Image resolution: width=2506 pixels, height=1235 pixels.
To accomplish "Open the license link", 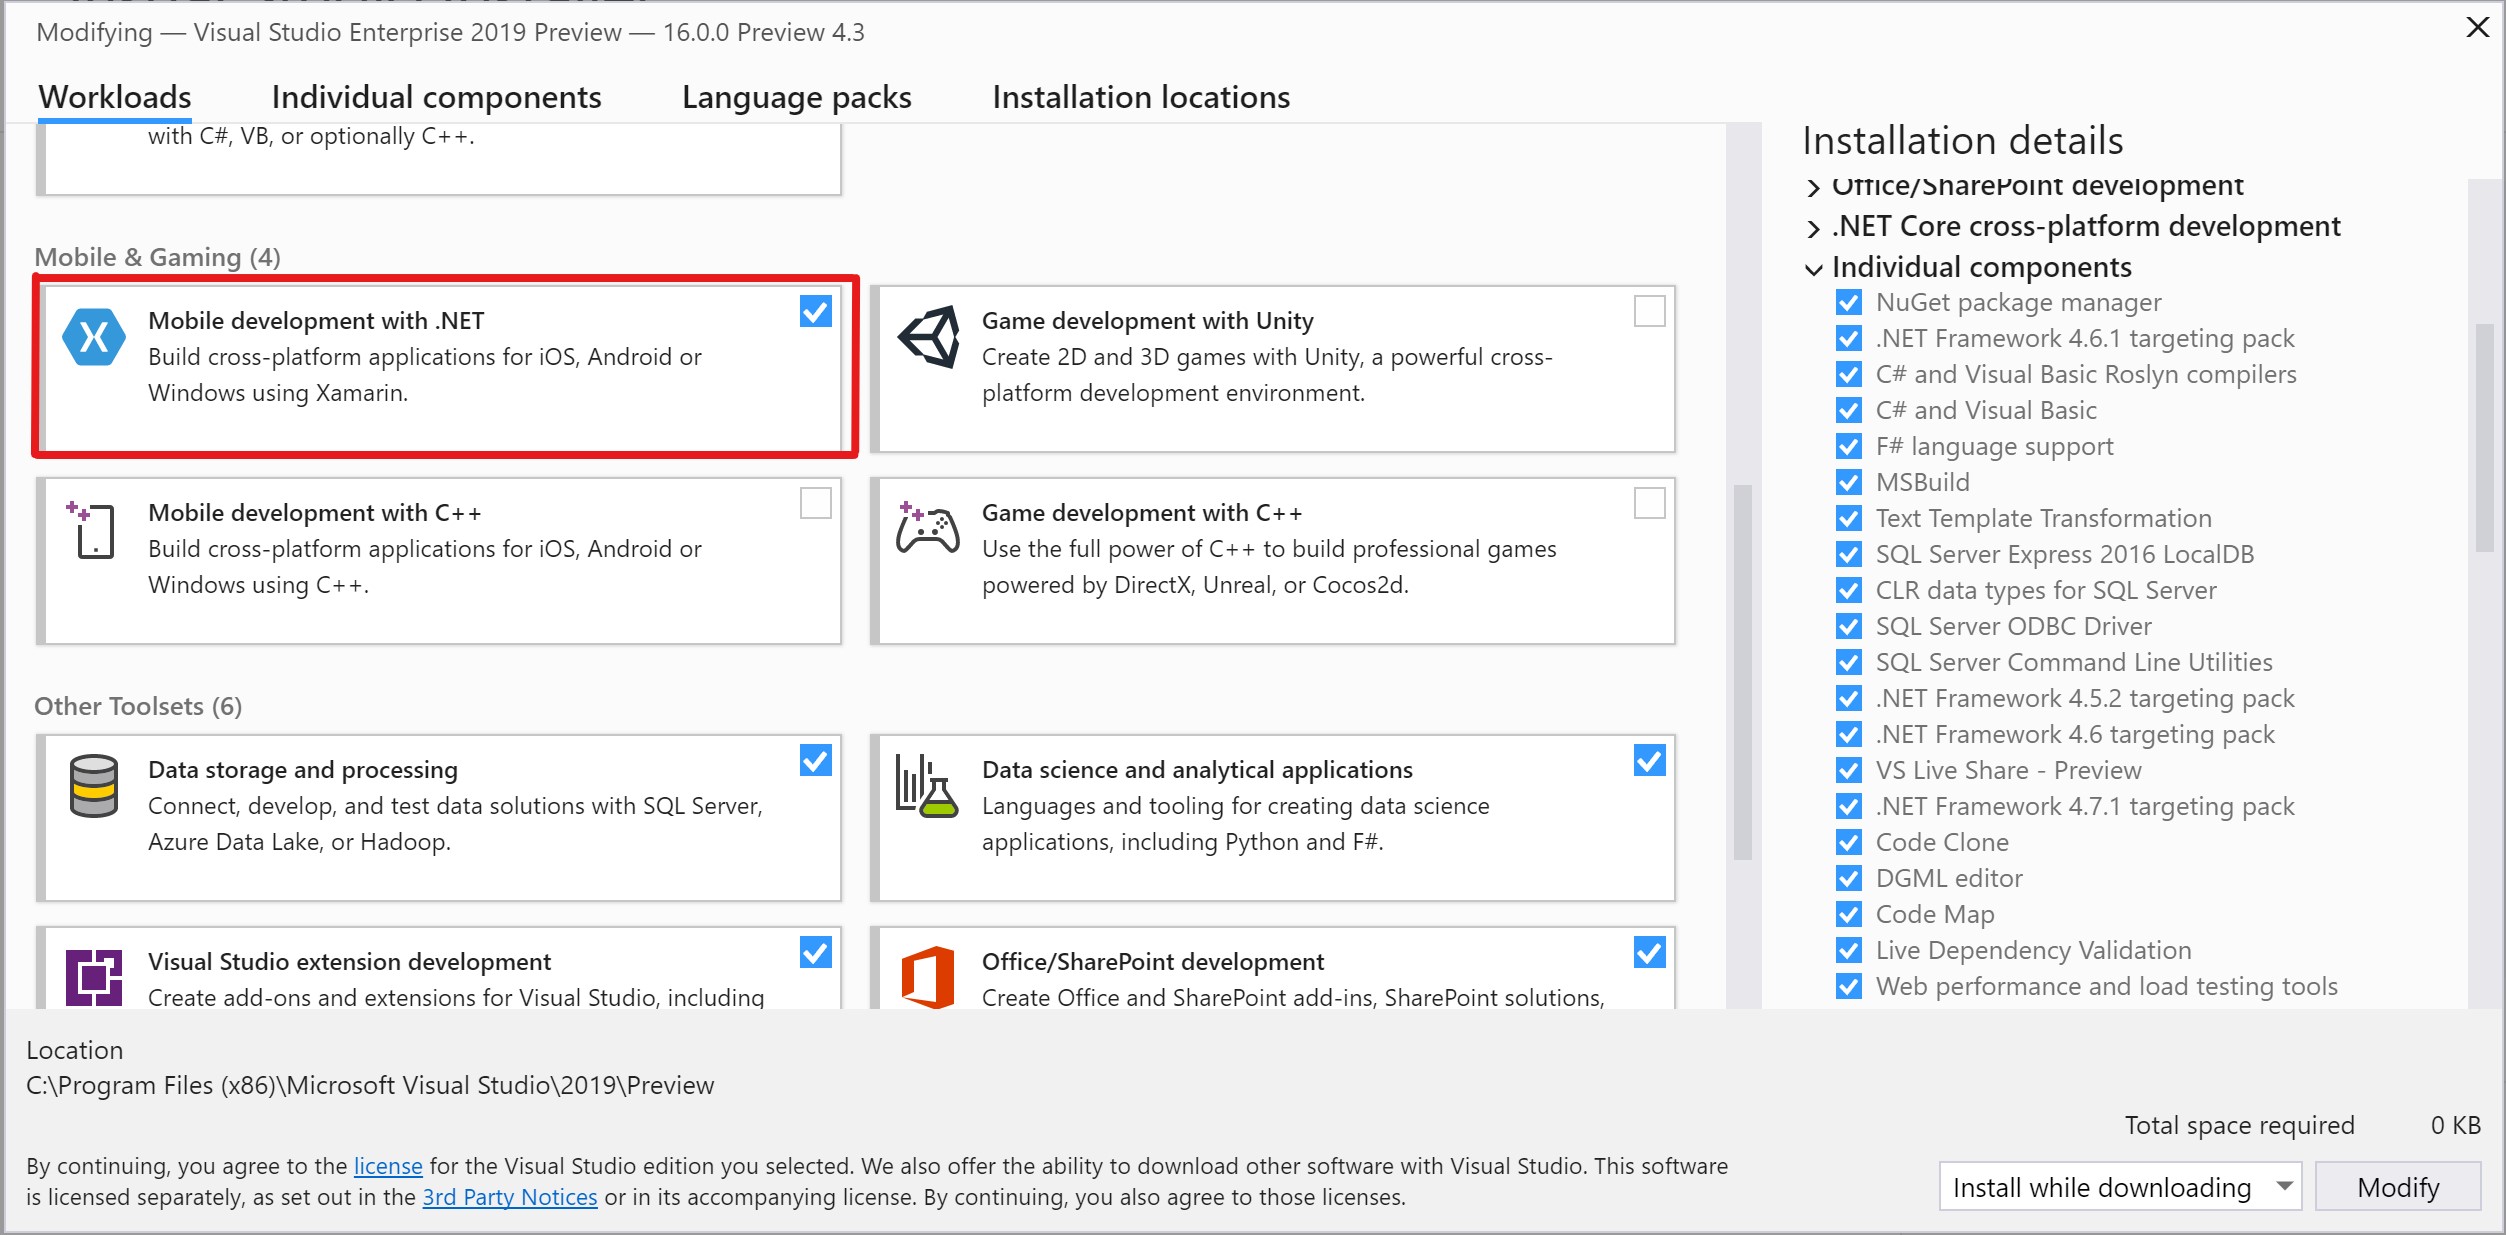I will [x=388, y=1166].
